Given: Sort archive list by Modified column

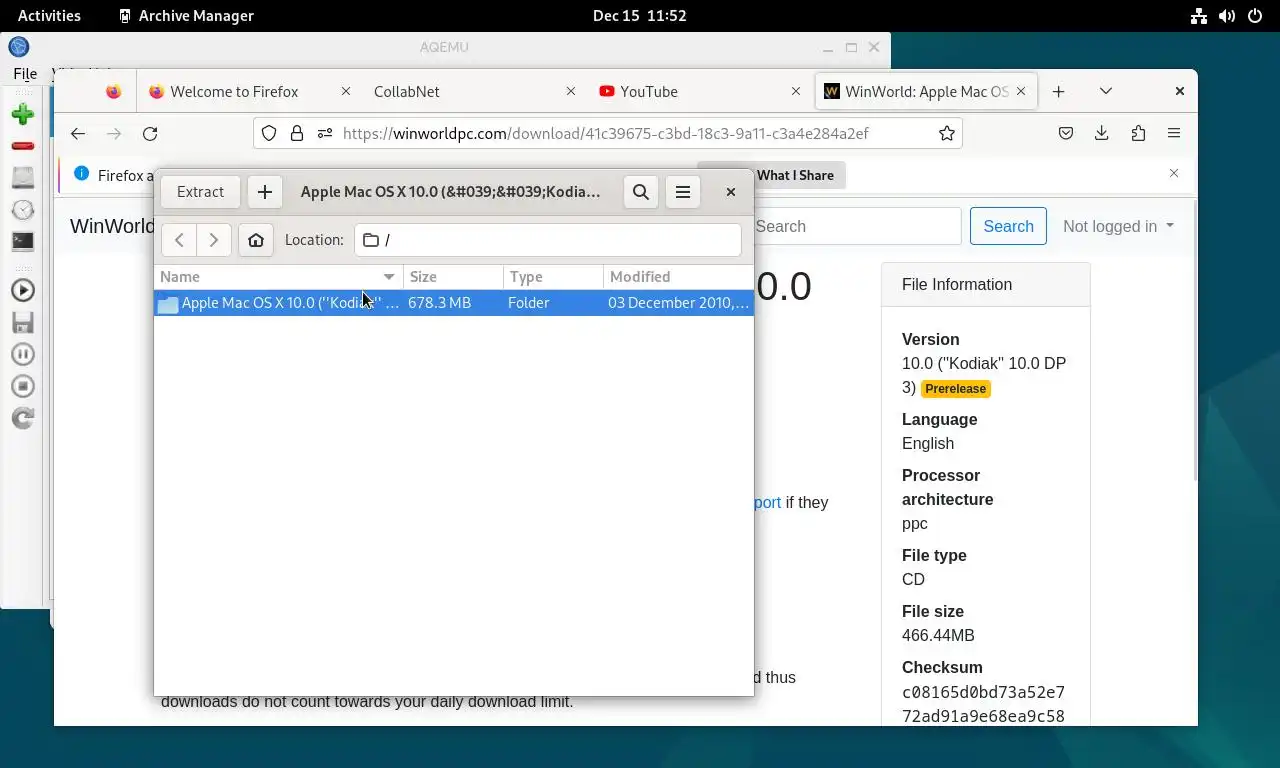Looking at the screenshot, I should point(678,277).
